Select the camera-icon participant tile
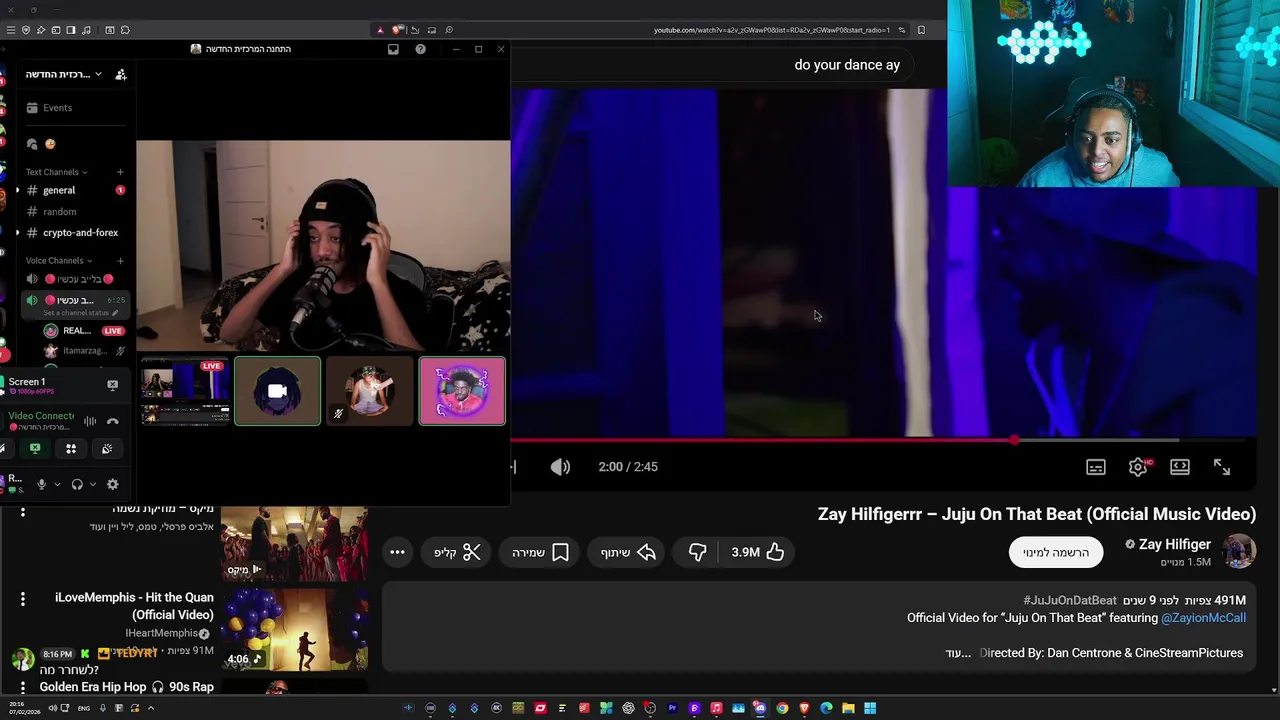 (x=278, y=391)
